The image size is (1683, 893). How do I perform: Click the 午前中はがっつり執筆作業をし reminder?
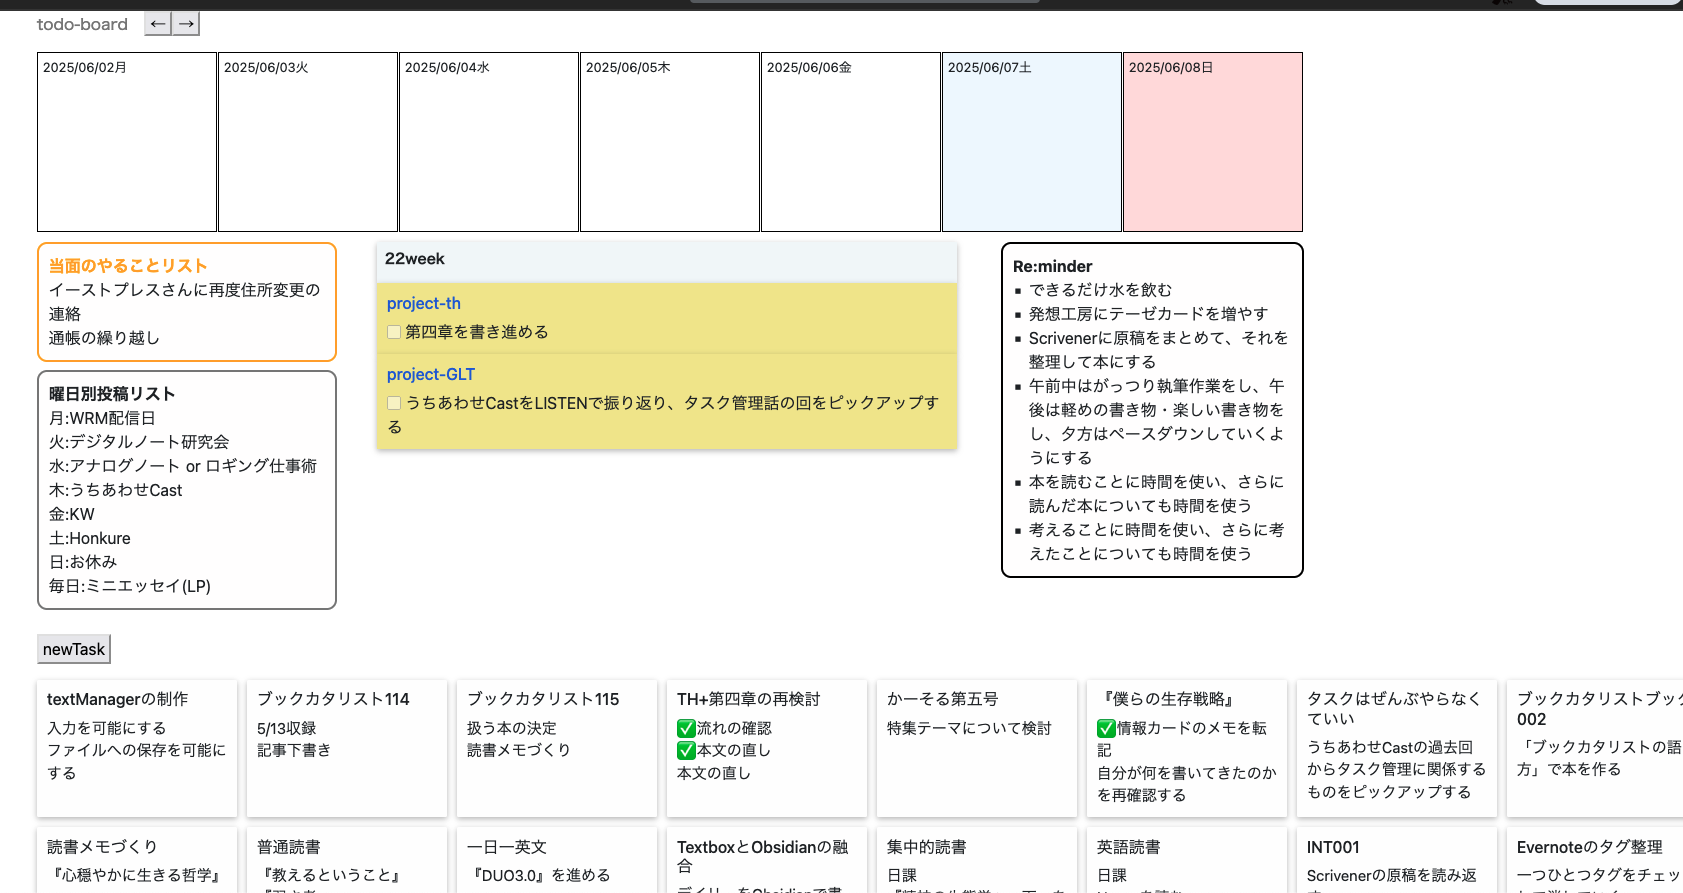coord(1157,422)
